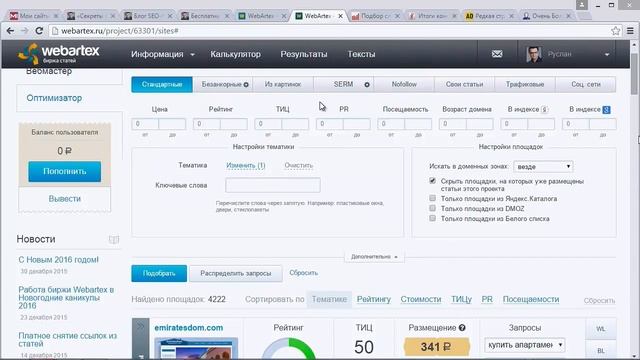Open news С Новым 2016 годом!
The width and height of the screenshot is (640, 360).
[x=58, y=260]
